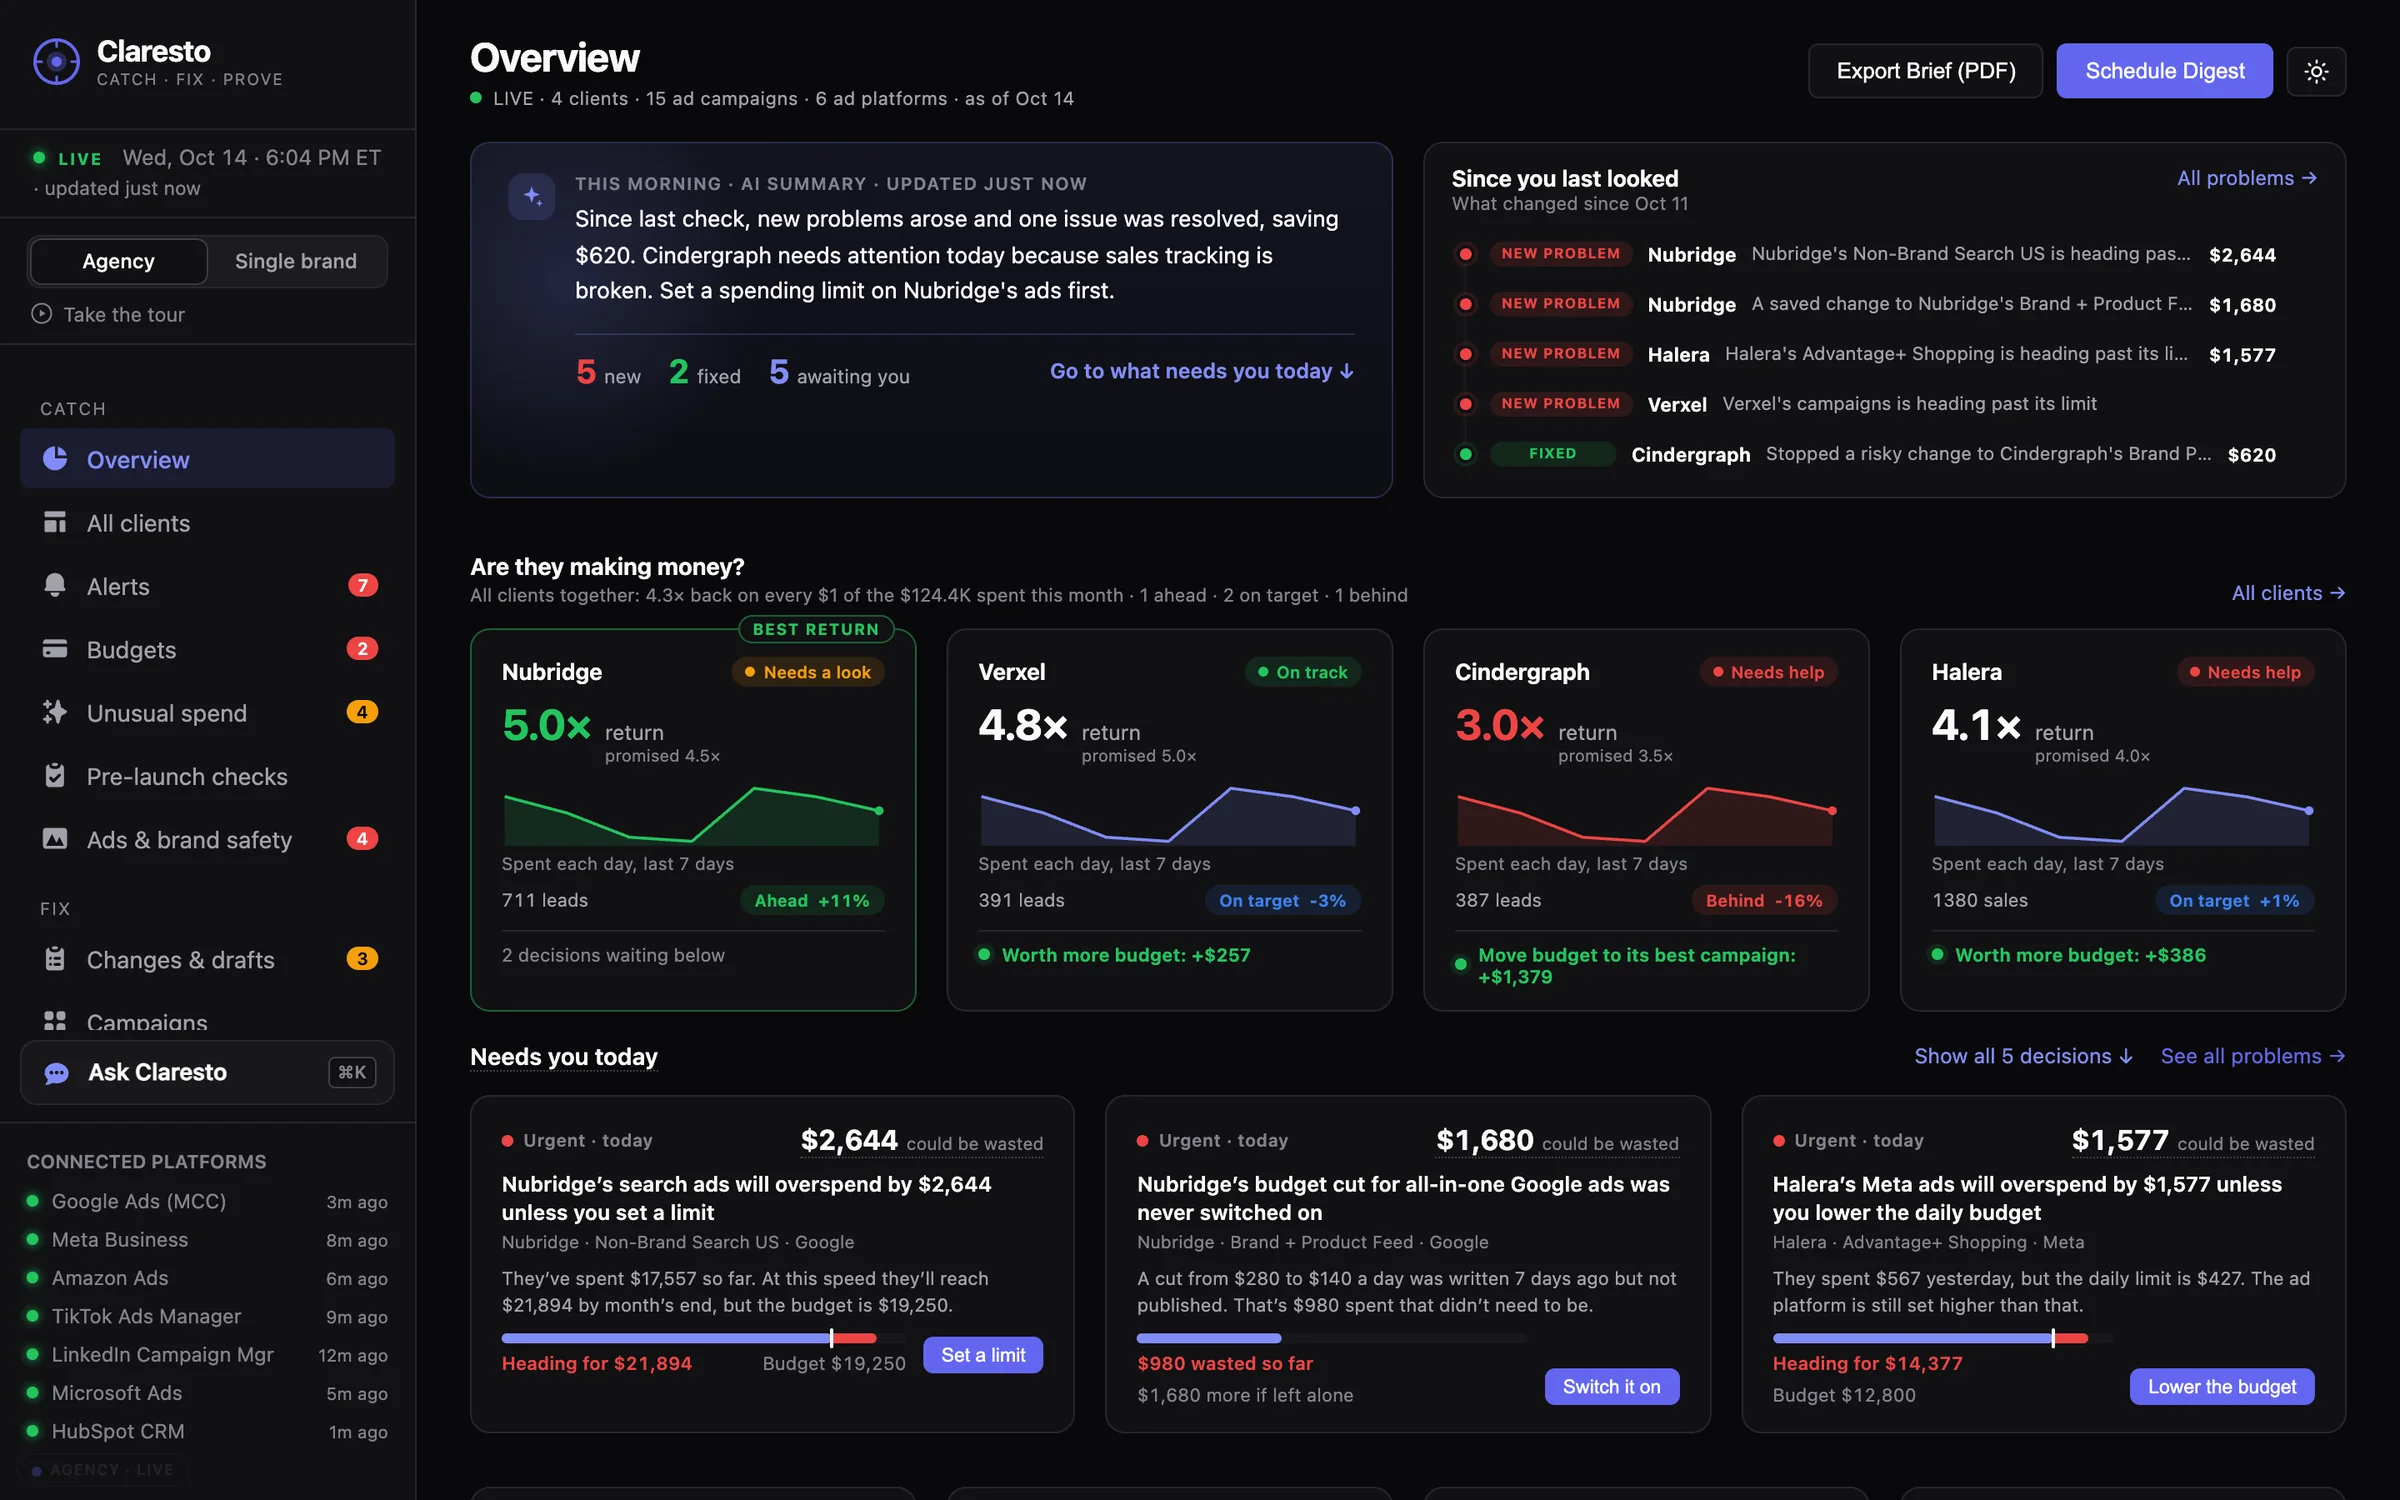Click Halera Meta ads budget progress bar

click(x=1943, y=1338)
